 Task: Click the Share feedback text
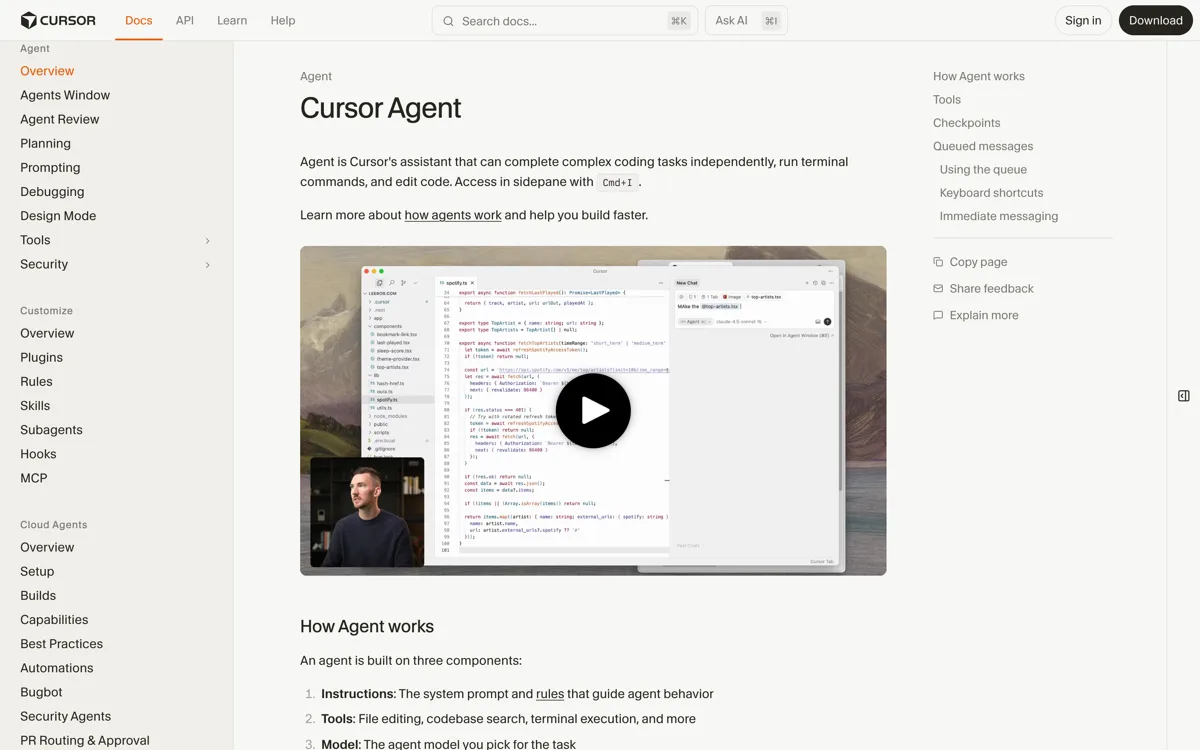point(992,288)
